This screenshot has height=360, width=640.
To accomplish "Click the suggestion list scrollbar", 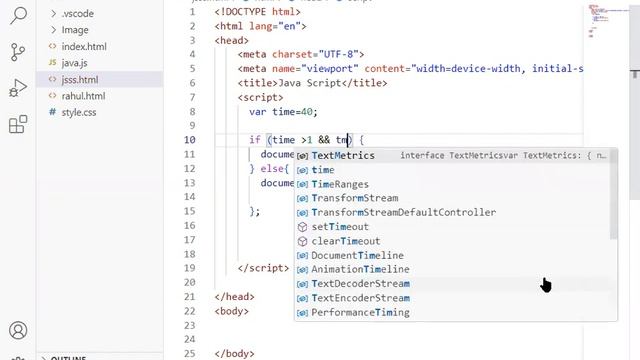I will coord(613,194).
